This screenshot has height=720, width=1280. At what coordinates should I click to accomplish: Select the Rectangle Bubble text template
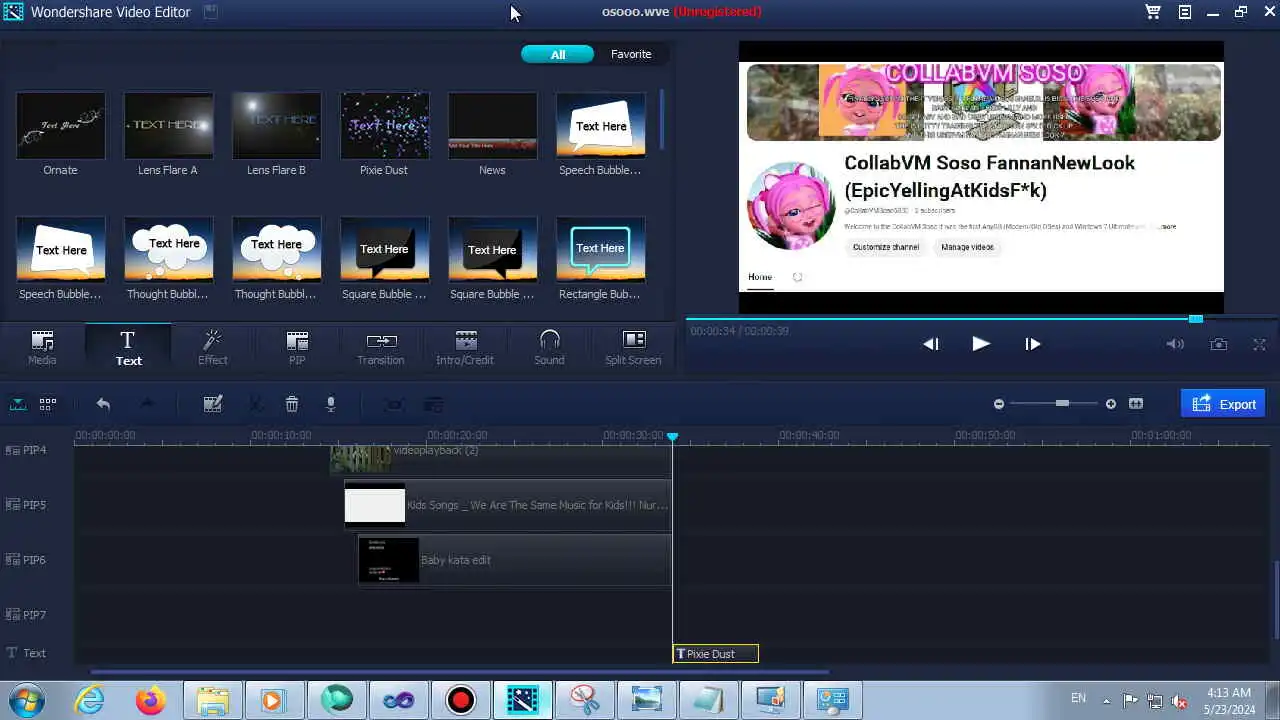[x=600, y=249]
